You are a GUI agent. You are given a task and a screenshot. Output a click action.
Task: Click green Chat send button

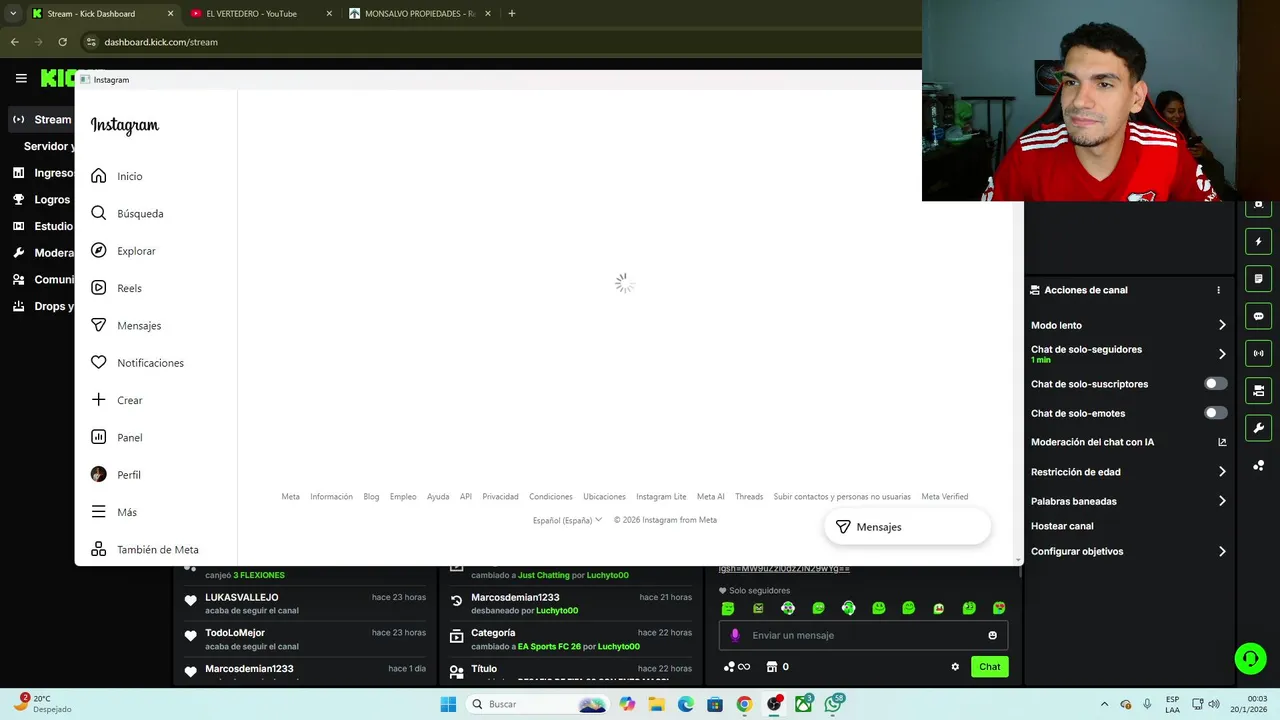989,667
